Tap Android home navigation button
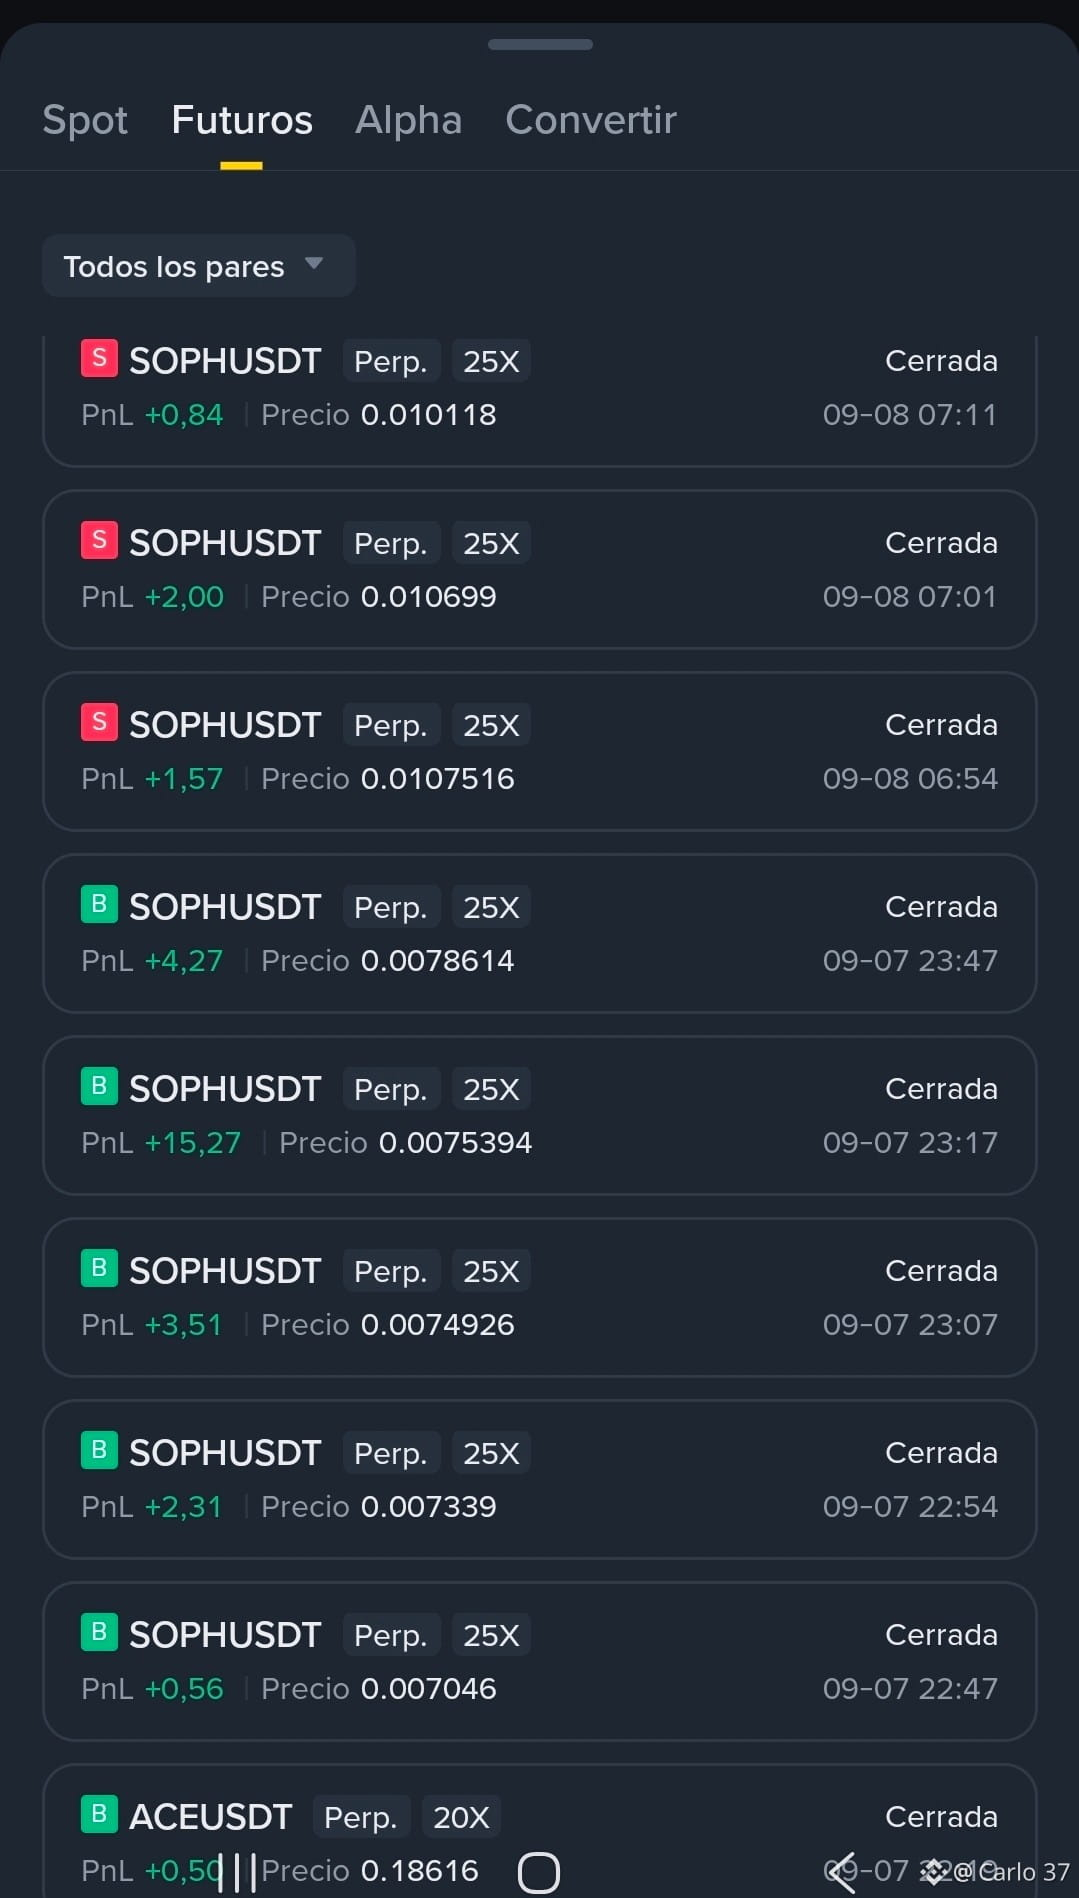 pyautogui.click(x=539, y=1872)
